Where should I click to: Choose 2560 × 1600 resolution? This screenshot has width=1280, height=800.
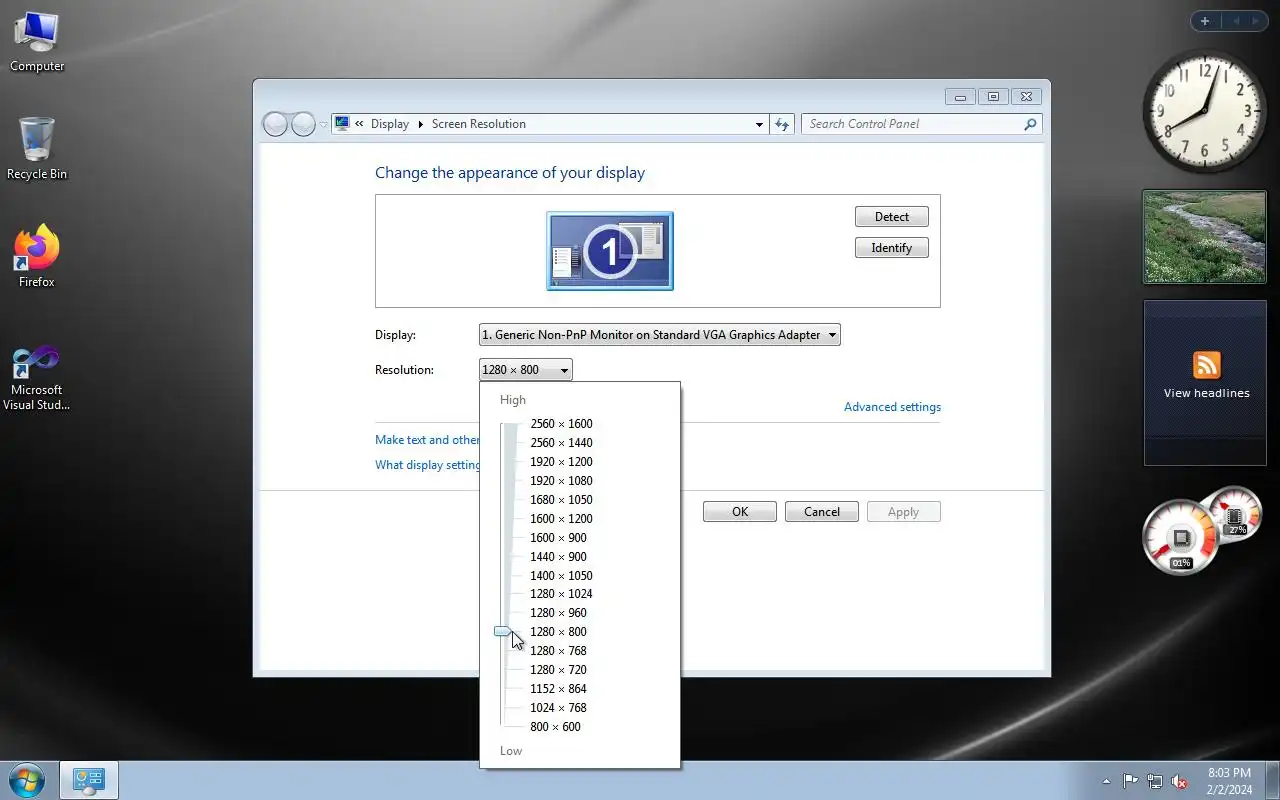tap(561, 424)
